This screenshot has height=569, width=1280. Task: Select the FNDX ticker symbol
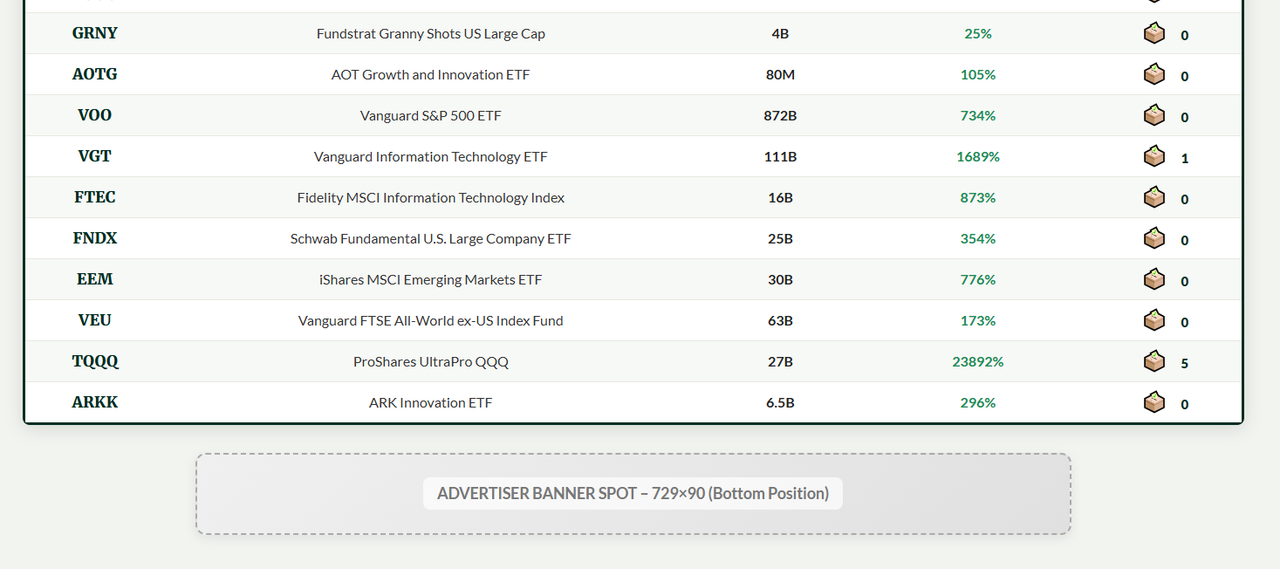click(x=95, y=238)
